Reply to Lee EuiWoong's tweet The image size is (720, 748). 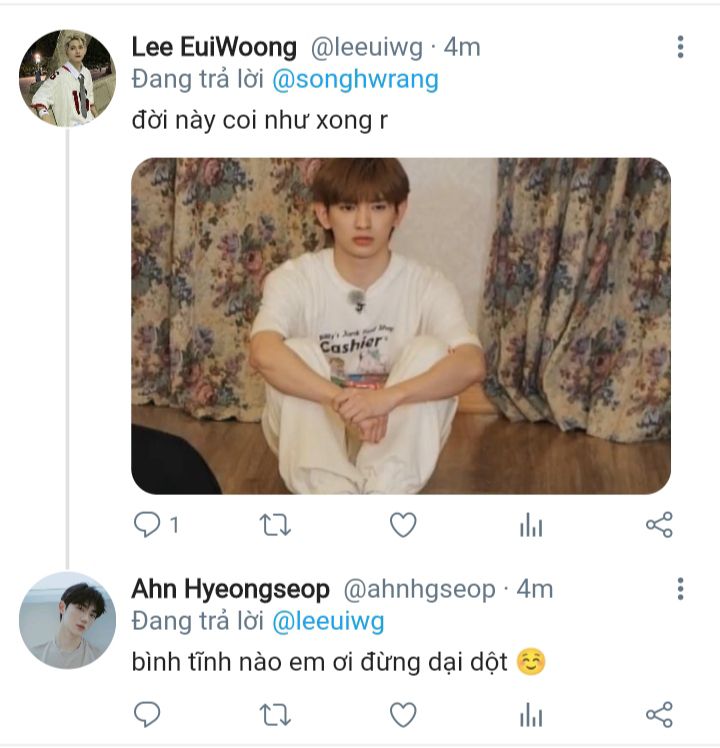tap(148, 524)
